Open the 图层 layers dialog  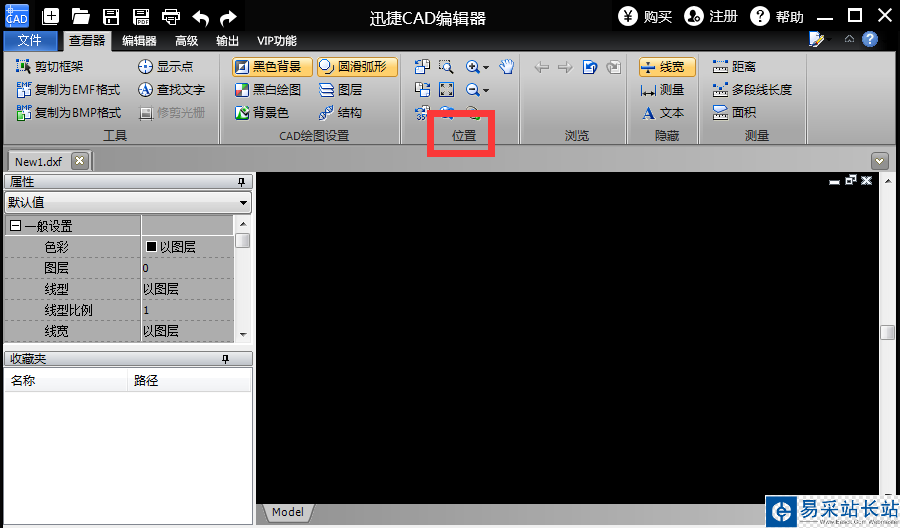pyautogui.click(x=341, y=90)
